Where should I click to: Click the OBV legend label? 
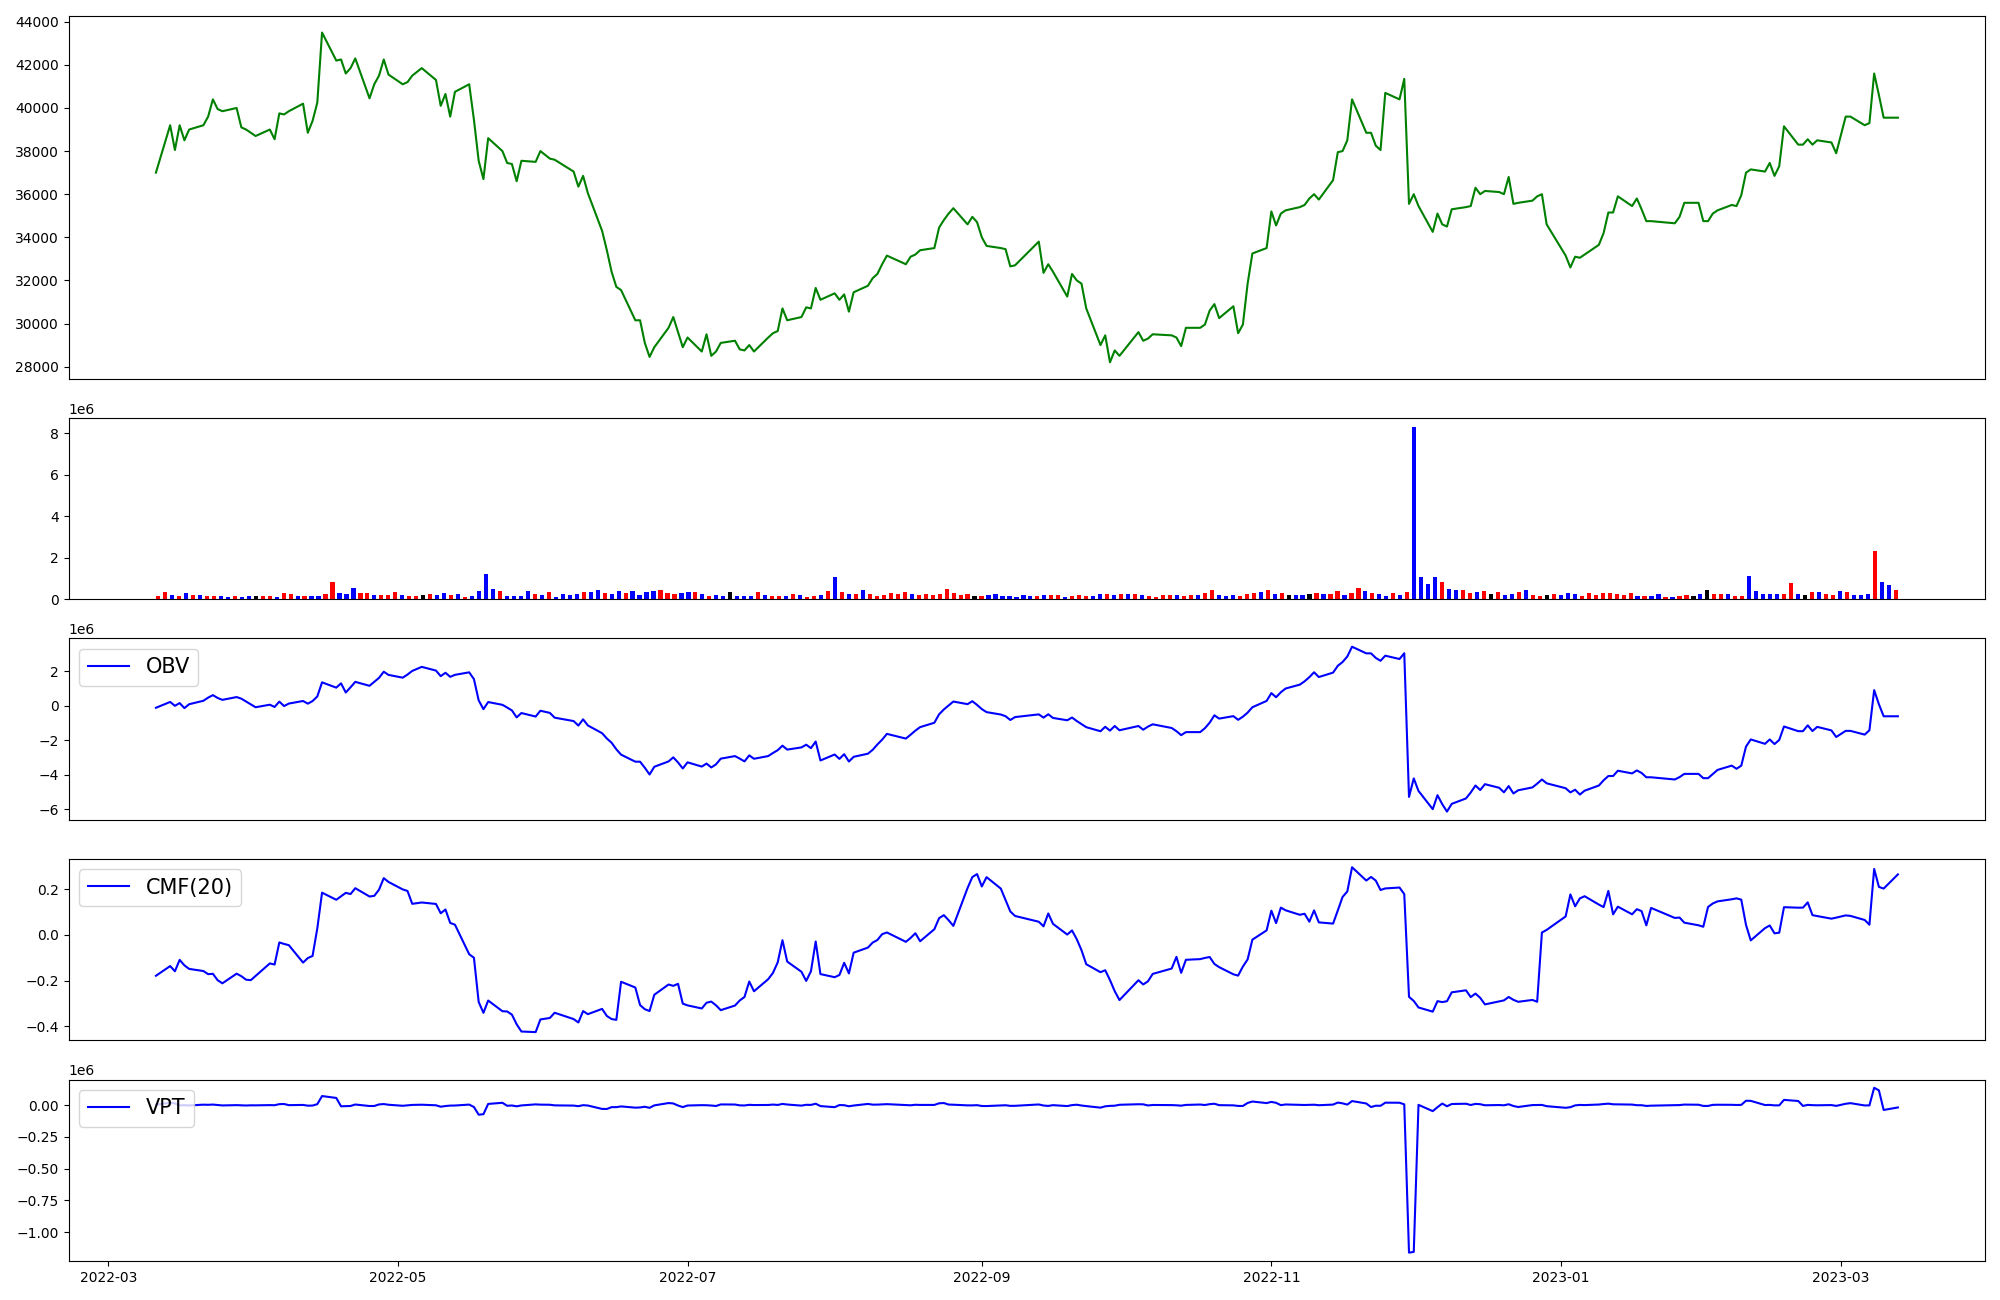(x=167, y=667)
